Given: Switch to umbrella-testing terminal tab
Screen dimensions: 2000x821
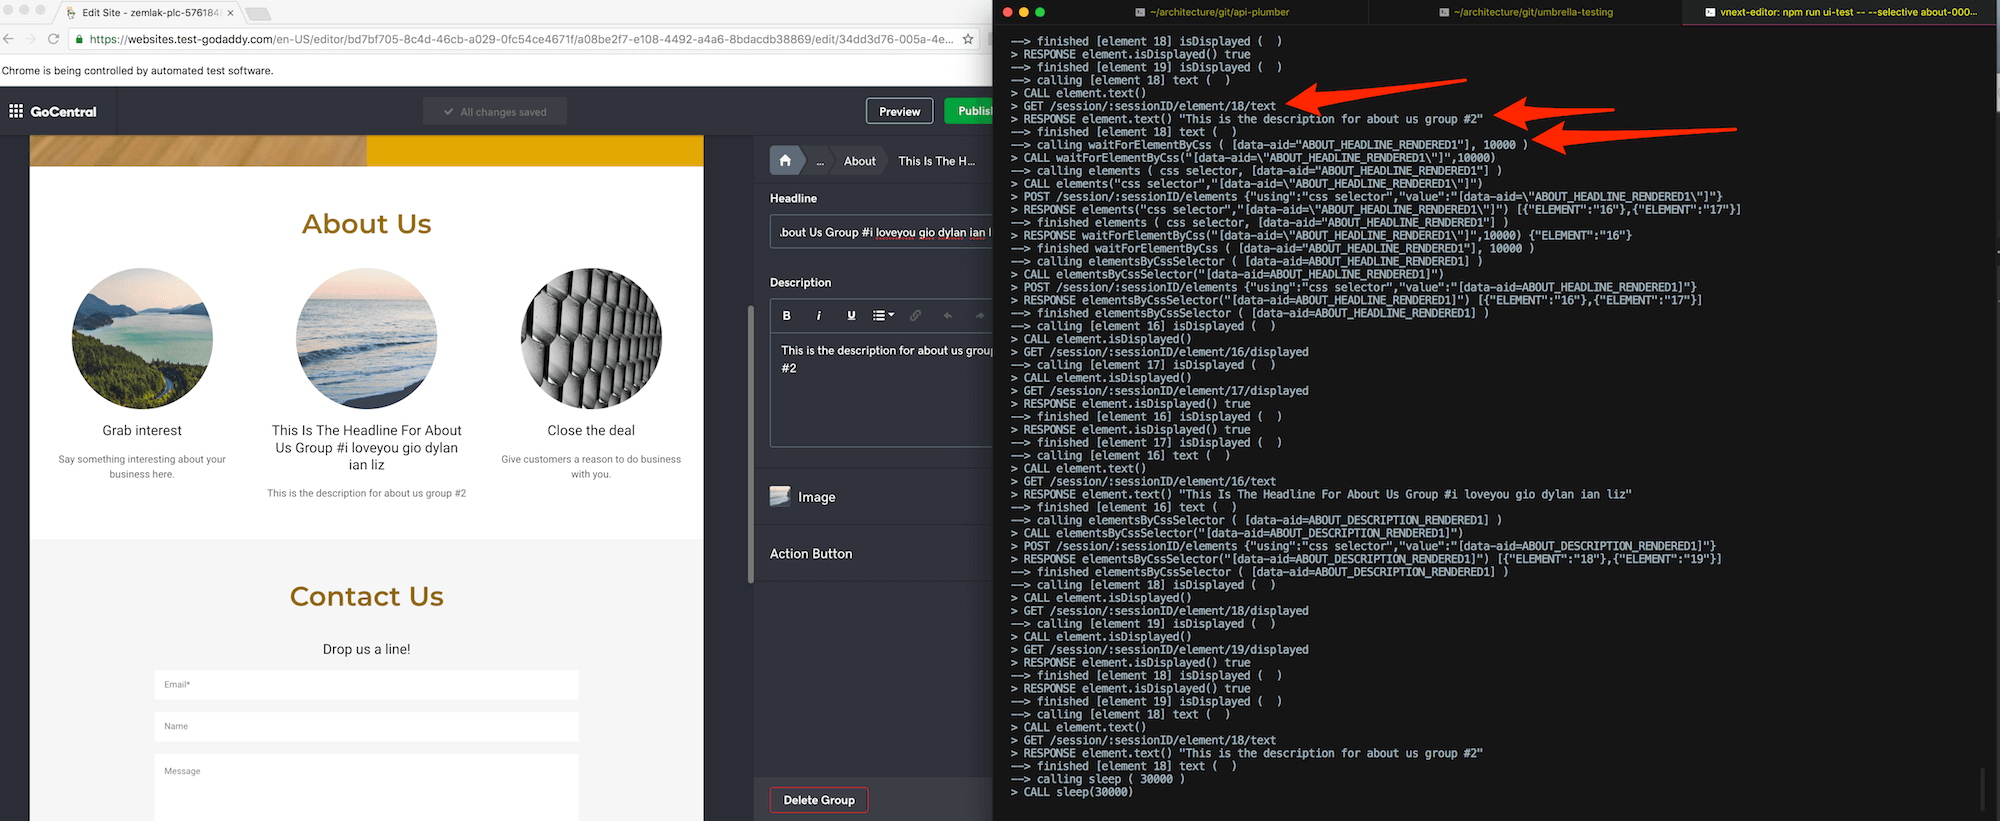Looking at the screenshot, I should (x=1525, y=12).
